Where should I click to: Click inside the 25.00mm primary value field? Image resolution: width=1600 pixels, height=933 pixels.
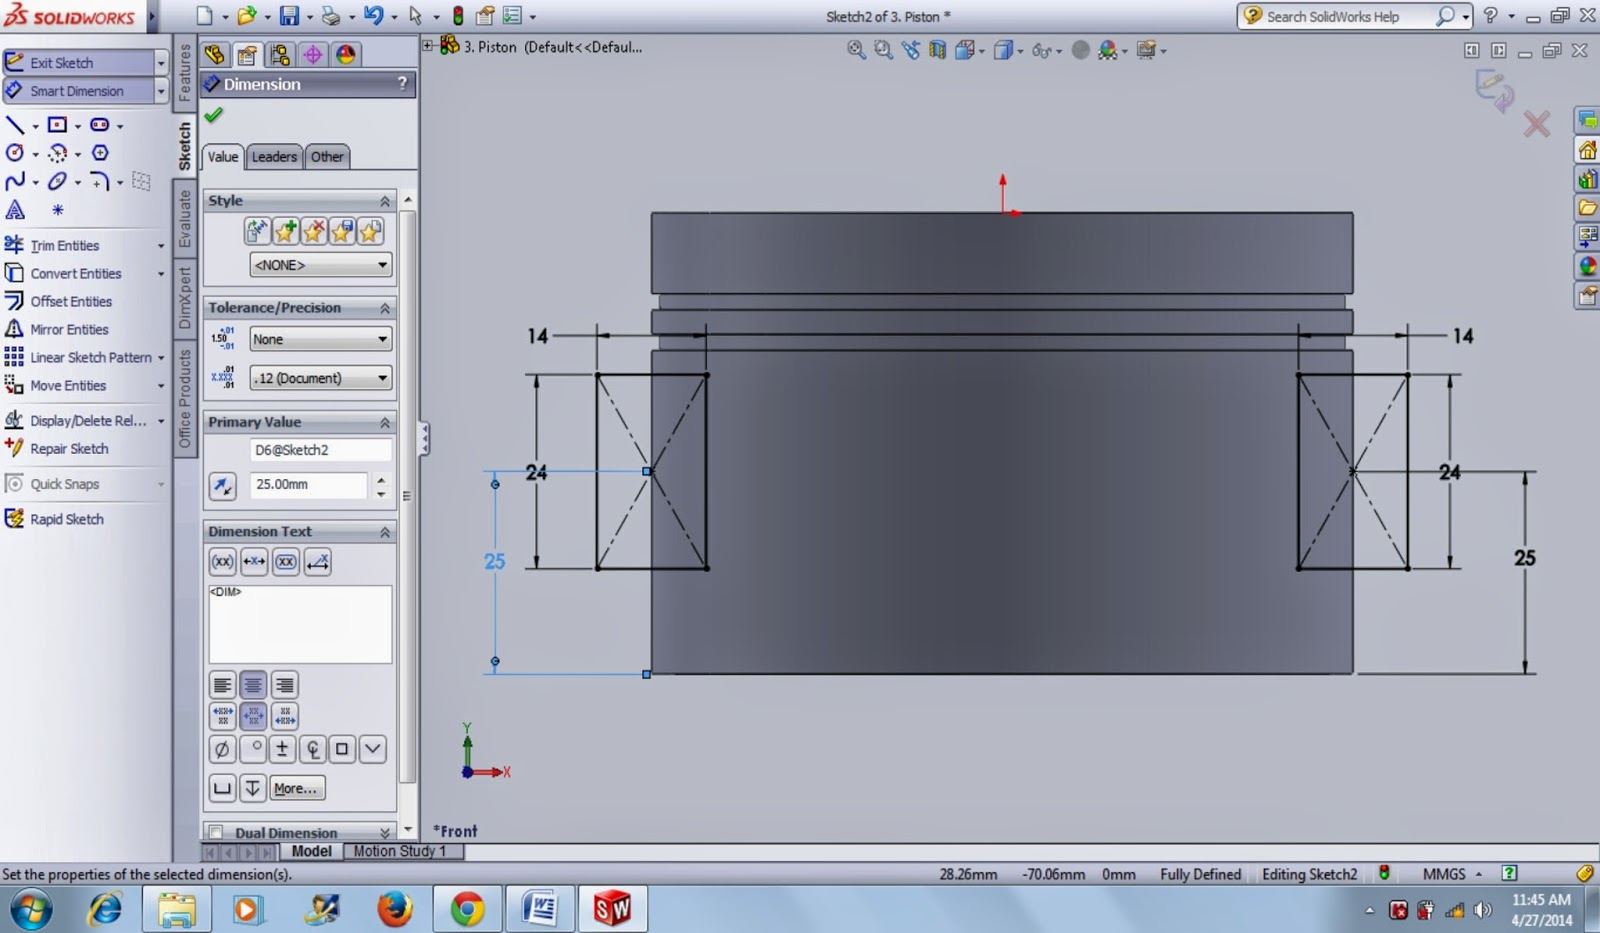pos(308,485)
